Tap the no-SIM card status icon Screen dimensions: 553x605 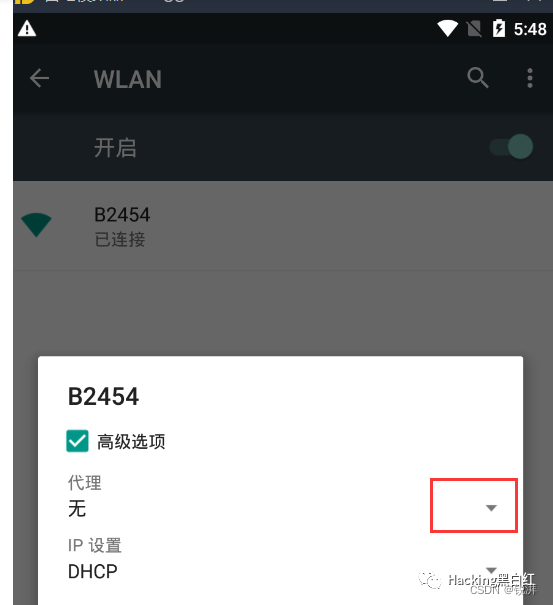pos(474,29)
